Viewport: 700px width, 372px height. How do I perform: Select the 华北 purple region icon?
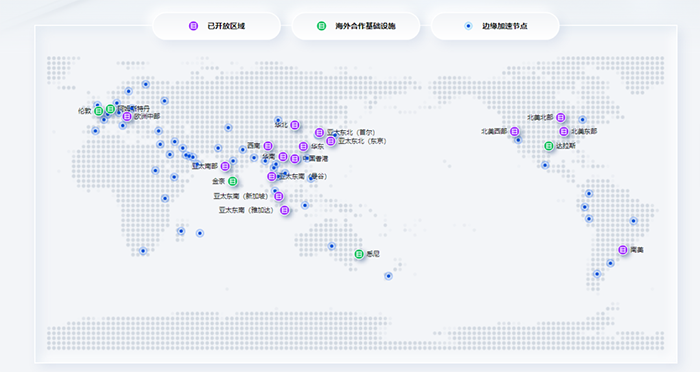295,125
